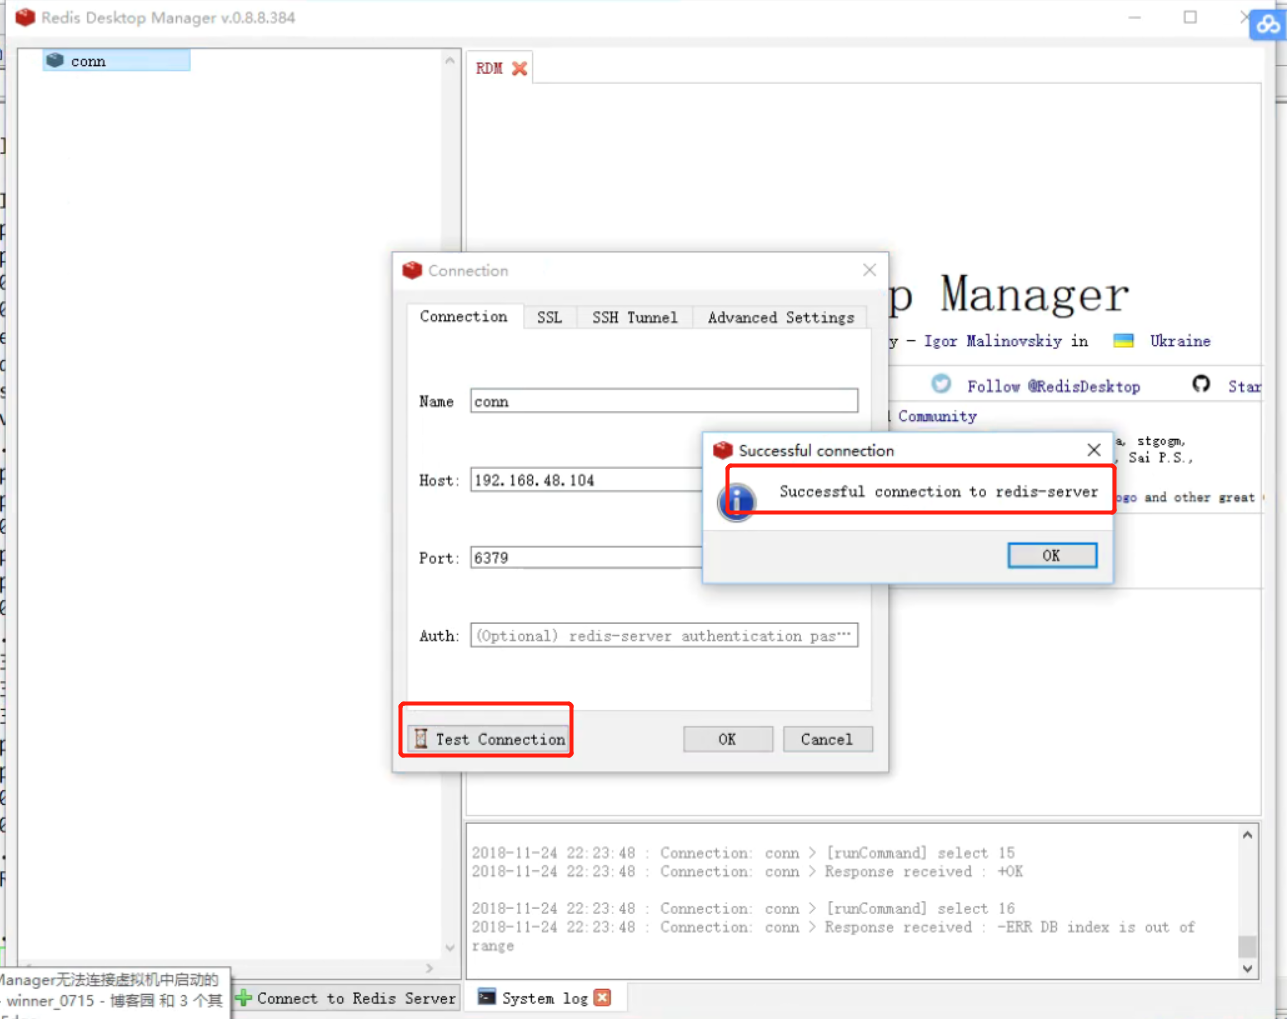Click the Redis icon in Connection dialog title
This screenshot has height=1019, width=1287.
(x=412, y=270)
